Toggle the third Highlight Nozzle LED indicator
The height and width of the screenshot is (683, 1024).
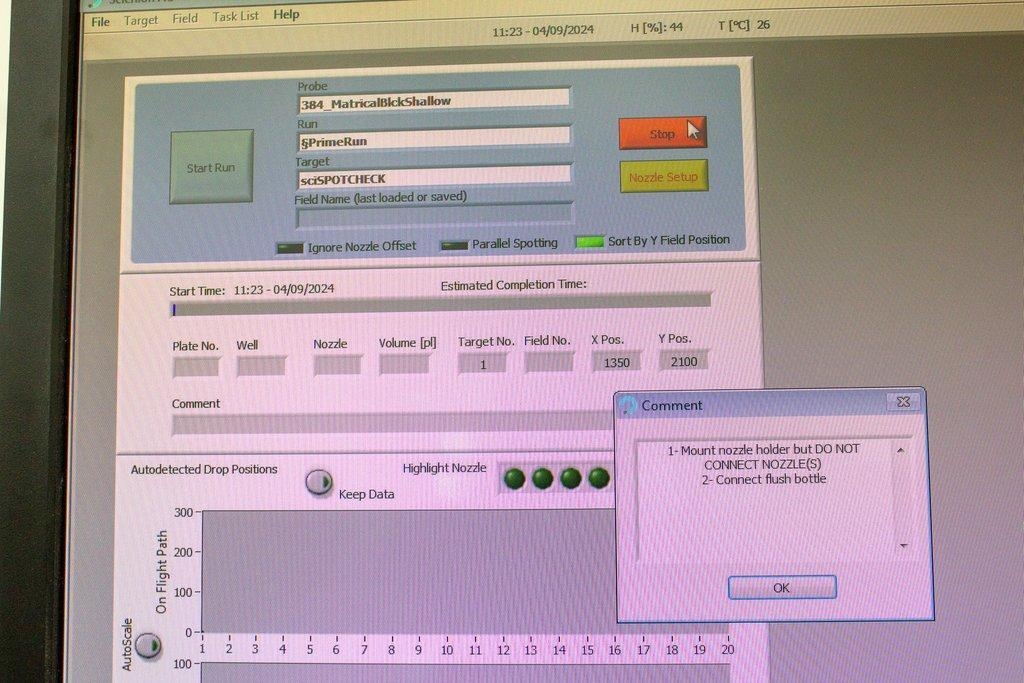(x=569, y=478)
